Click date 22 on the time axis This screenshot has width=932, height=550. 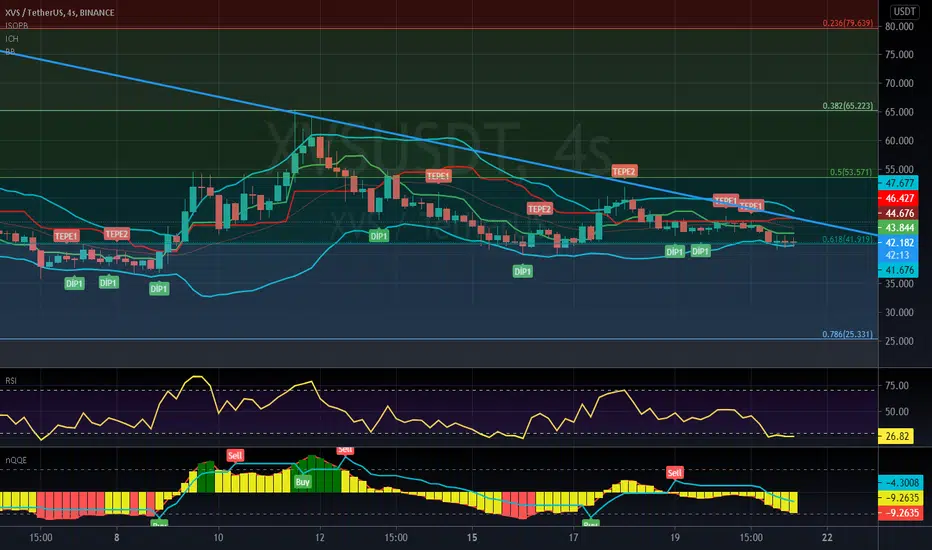point(827,538)
